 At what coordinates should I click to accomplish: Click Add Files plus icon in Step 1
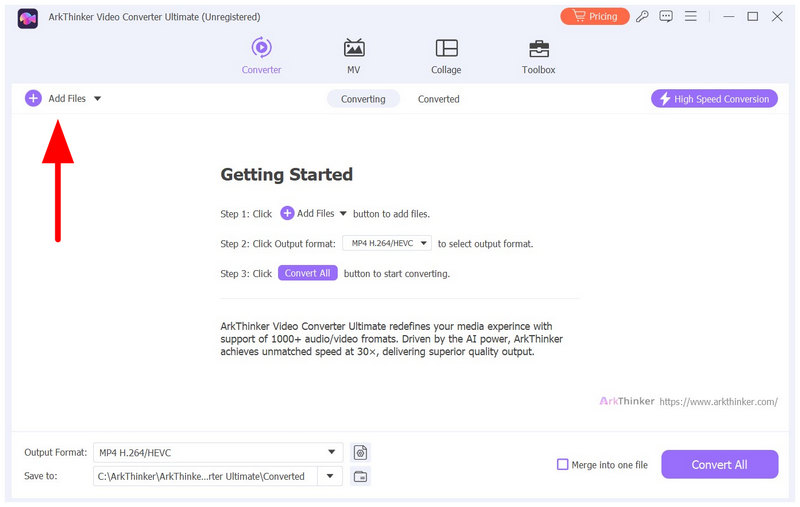[x=287, y=213]
